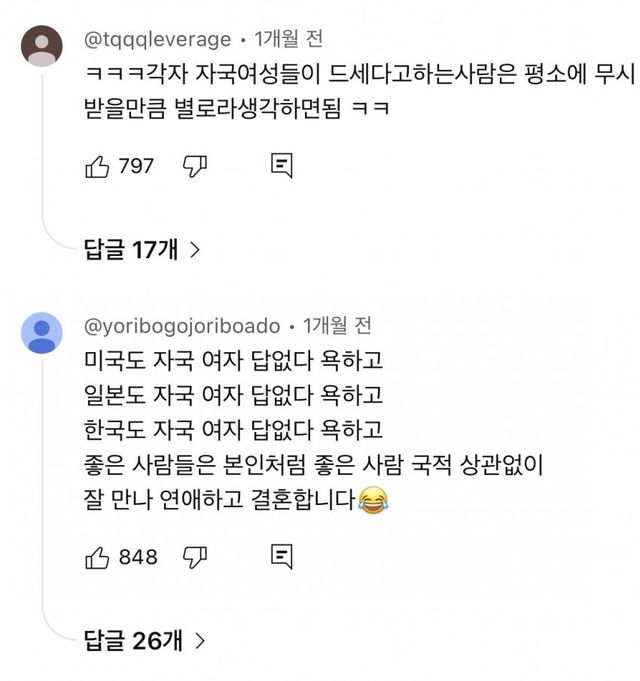Viewport: 640px width, 681px height.
Task: Open the @tqqqleverage username link
Action: point(157,39)
